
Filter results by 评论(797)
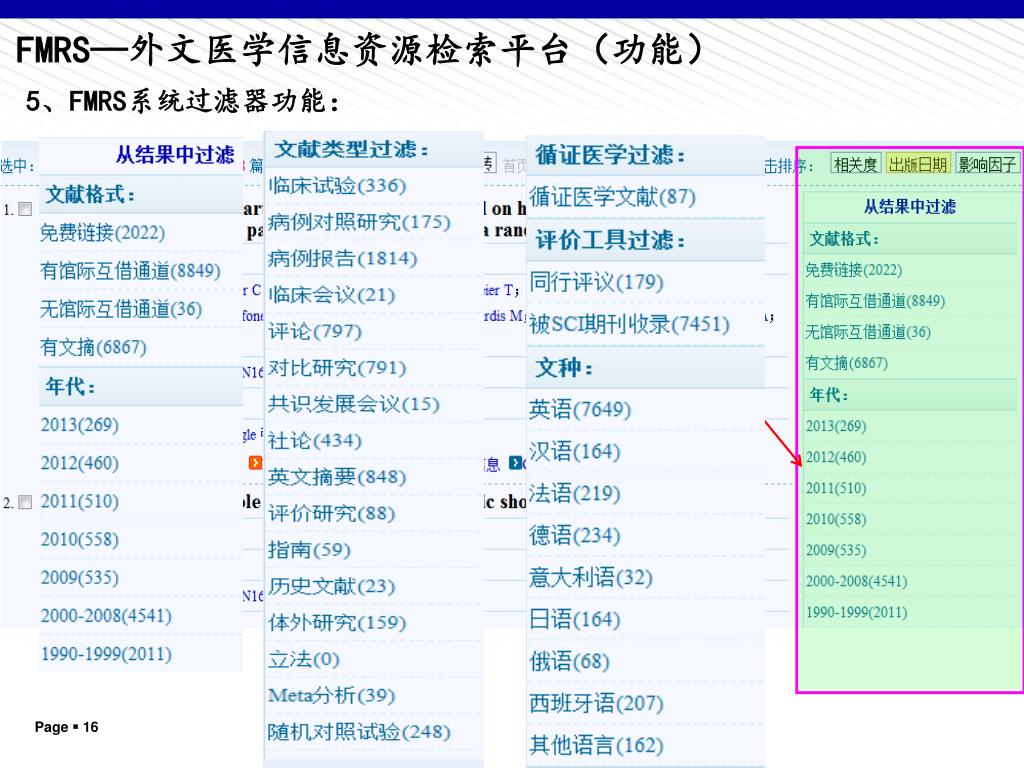point(315,331)
